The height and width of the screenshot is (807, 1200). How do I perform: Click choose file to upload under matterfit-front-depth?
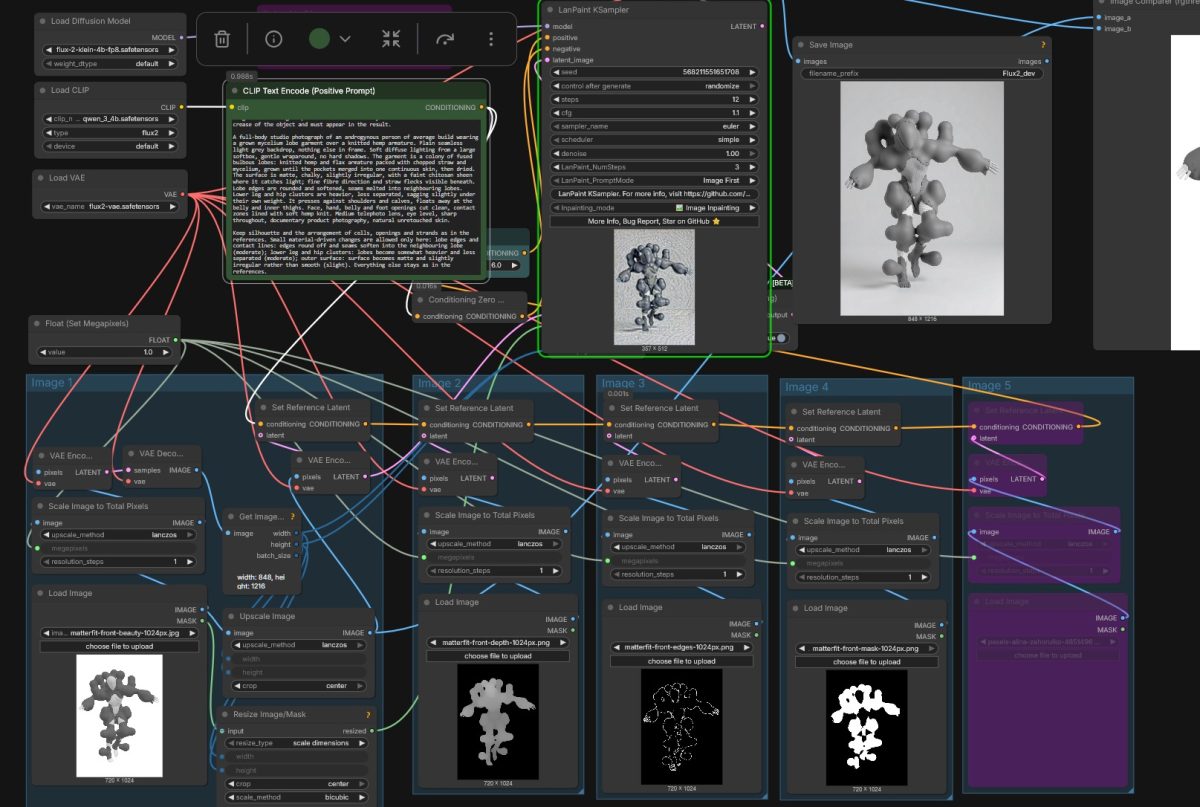click(498, 656)
